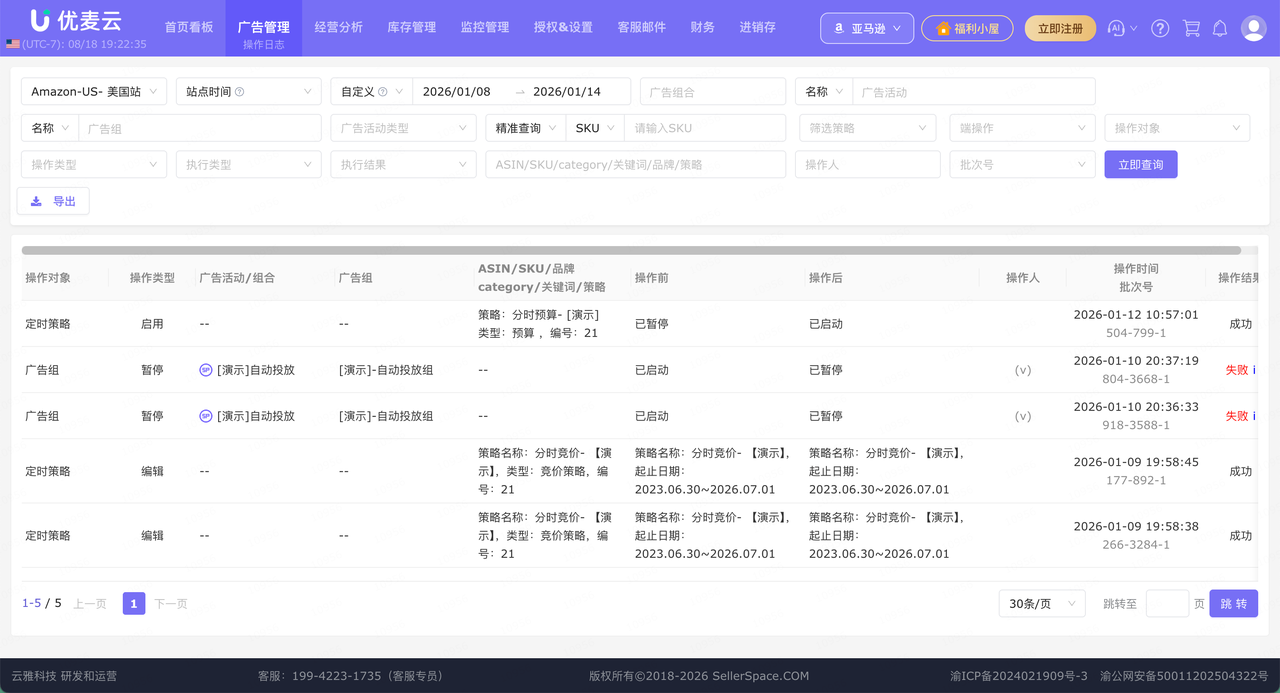Open the SKU field type dropdown
Viewport: 1280px width, 693px height.
click(x=595, y=128)
